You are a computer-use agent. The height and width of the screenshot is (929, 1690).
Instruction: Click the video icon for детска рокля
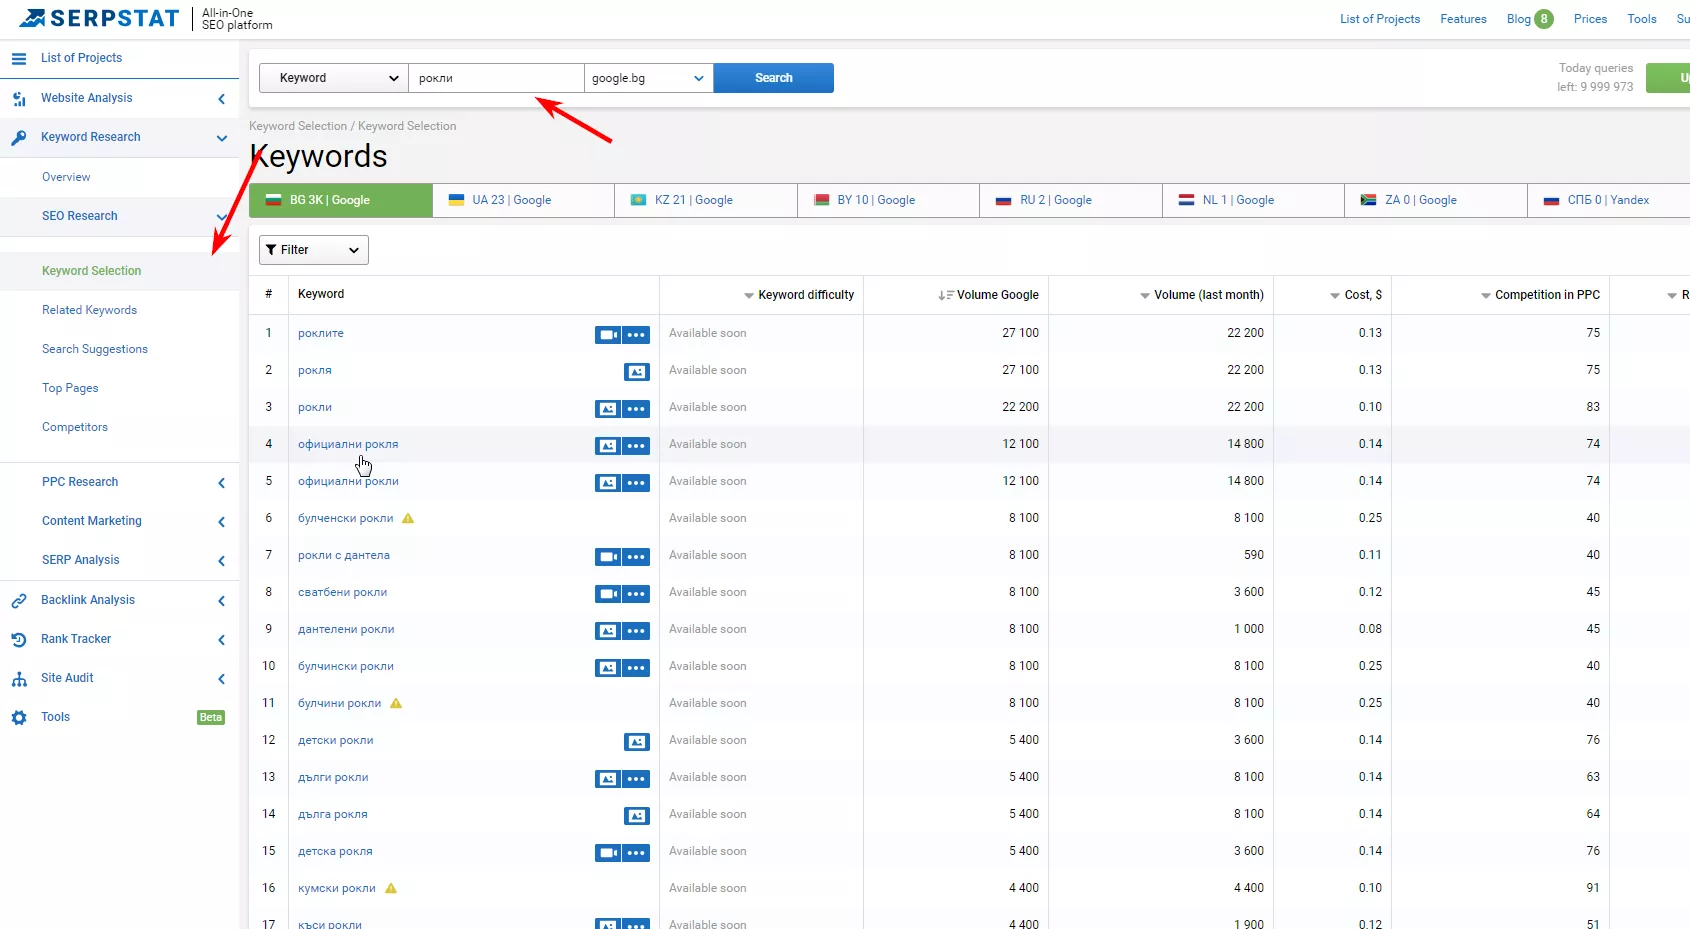point(608,853)
